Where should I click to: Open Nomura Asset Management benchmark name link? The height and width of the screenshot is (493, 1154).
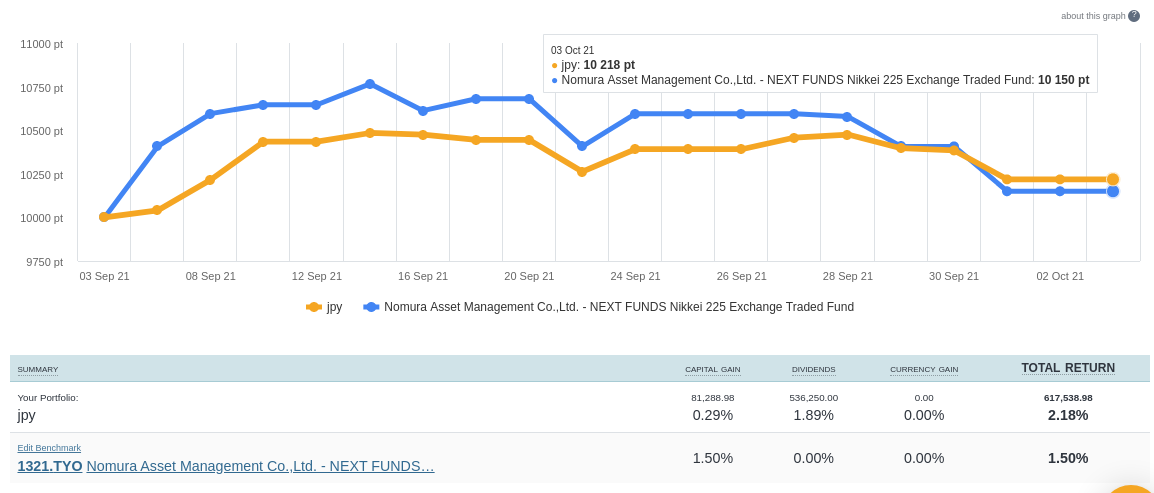(x=260, y=466)
